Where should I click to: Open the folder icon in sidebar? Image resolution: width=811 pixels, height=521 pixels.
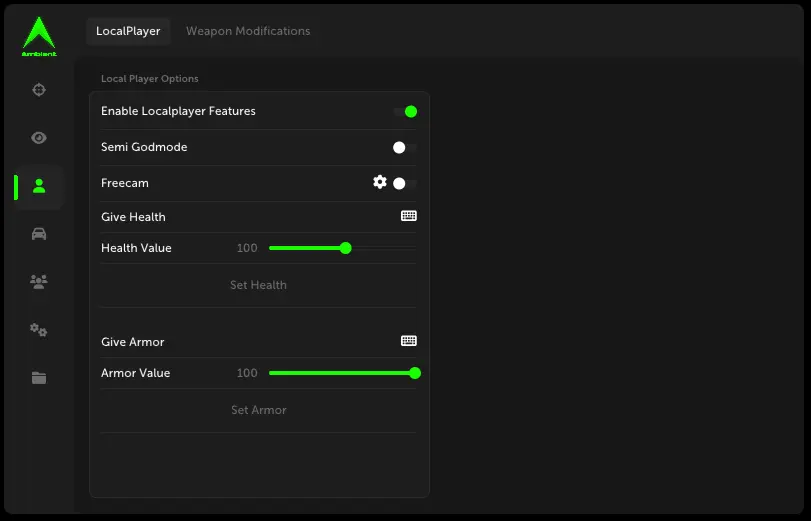39,378
